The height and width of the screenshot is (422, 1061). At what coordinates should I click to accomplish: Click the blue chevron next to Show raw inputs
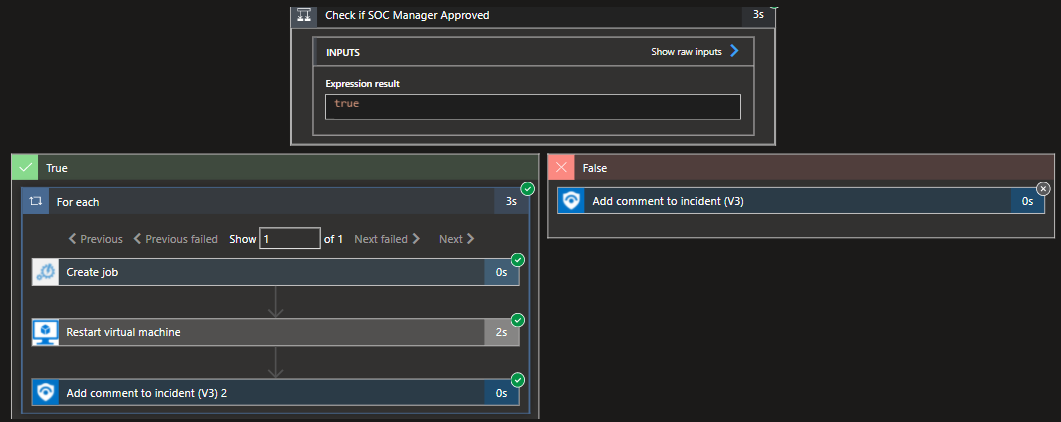coord(734,51)
